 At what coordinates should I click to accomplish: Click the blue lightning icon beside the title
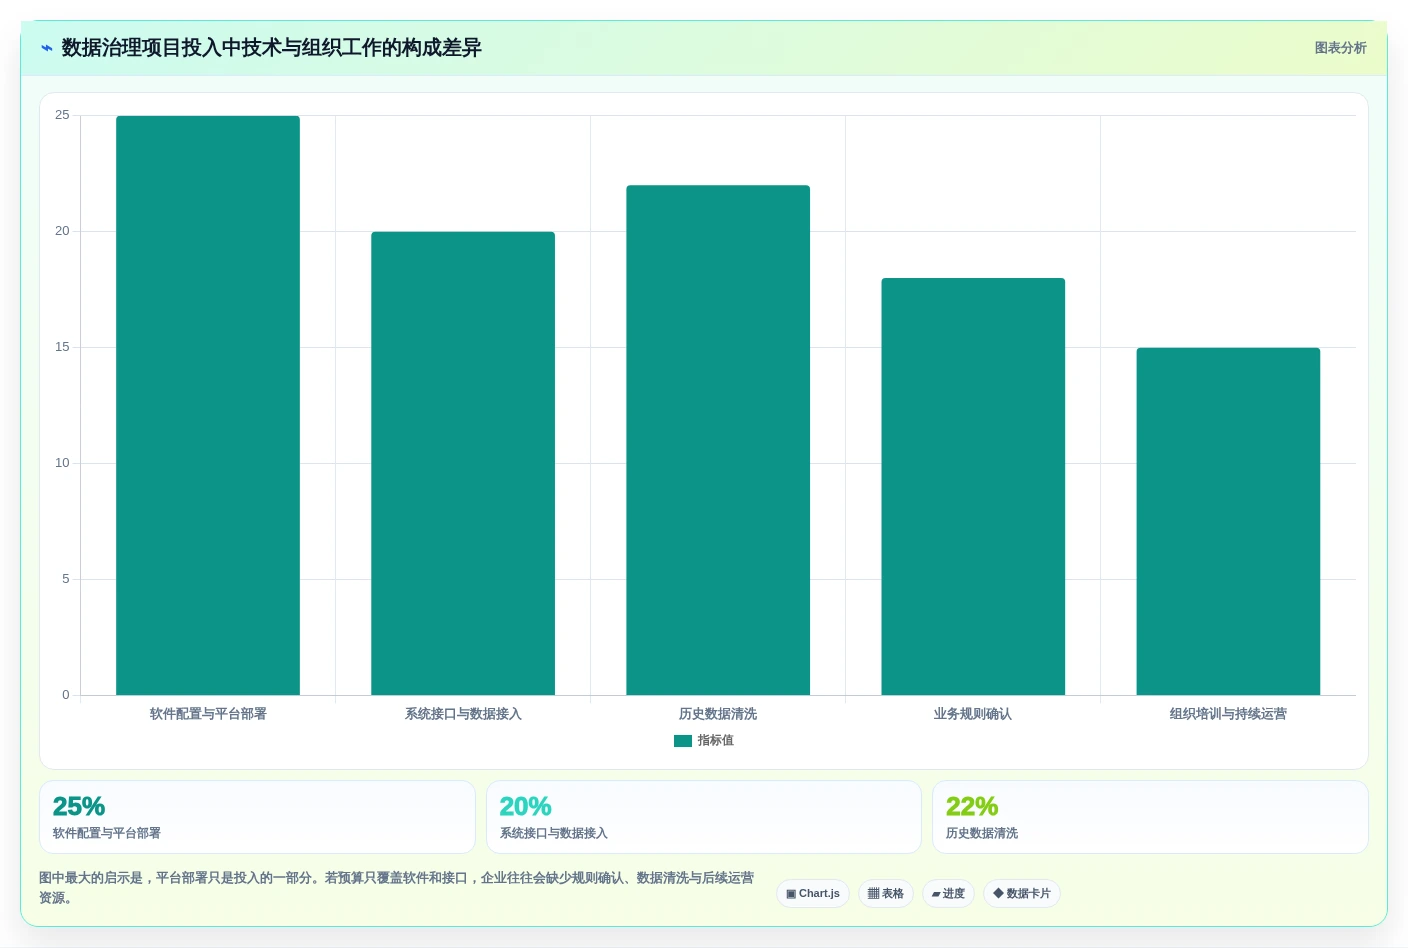pyautogui.click(x=47, y=48)
